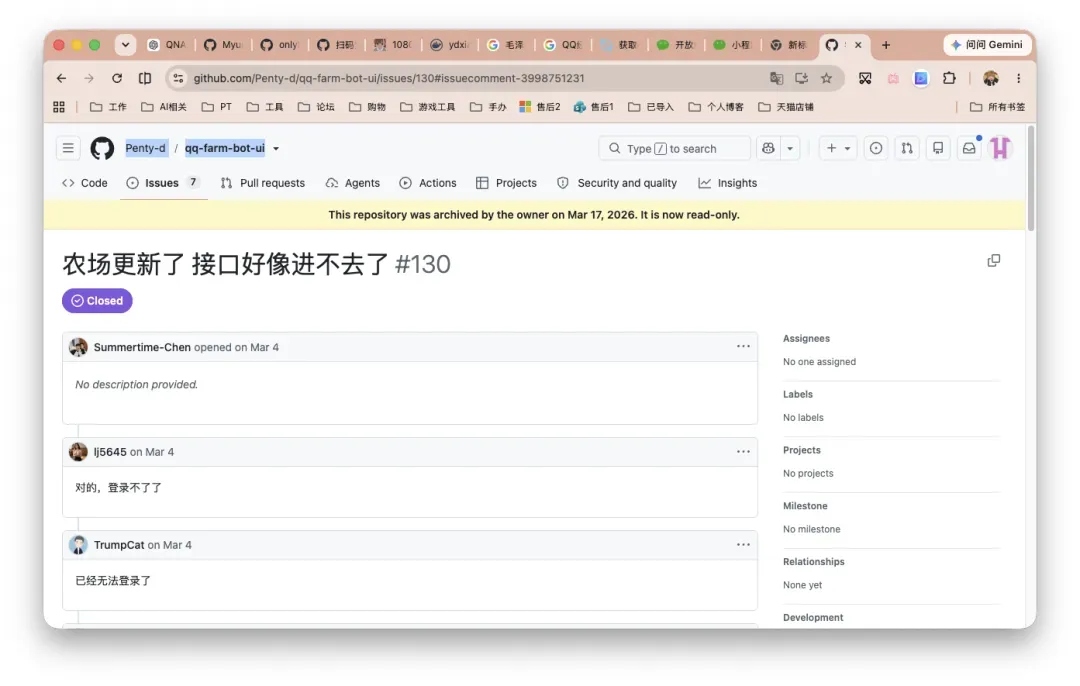The height and width of the screenshot is (686, 1080).
Task: Open the 游戏工具 bookmark folder
Action: tap(428, 107)
